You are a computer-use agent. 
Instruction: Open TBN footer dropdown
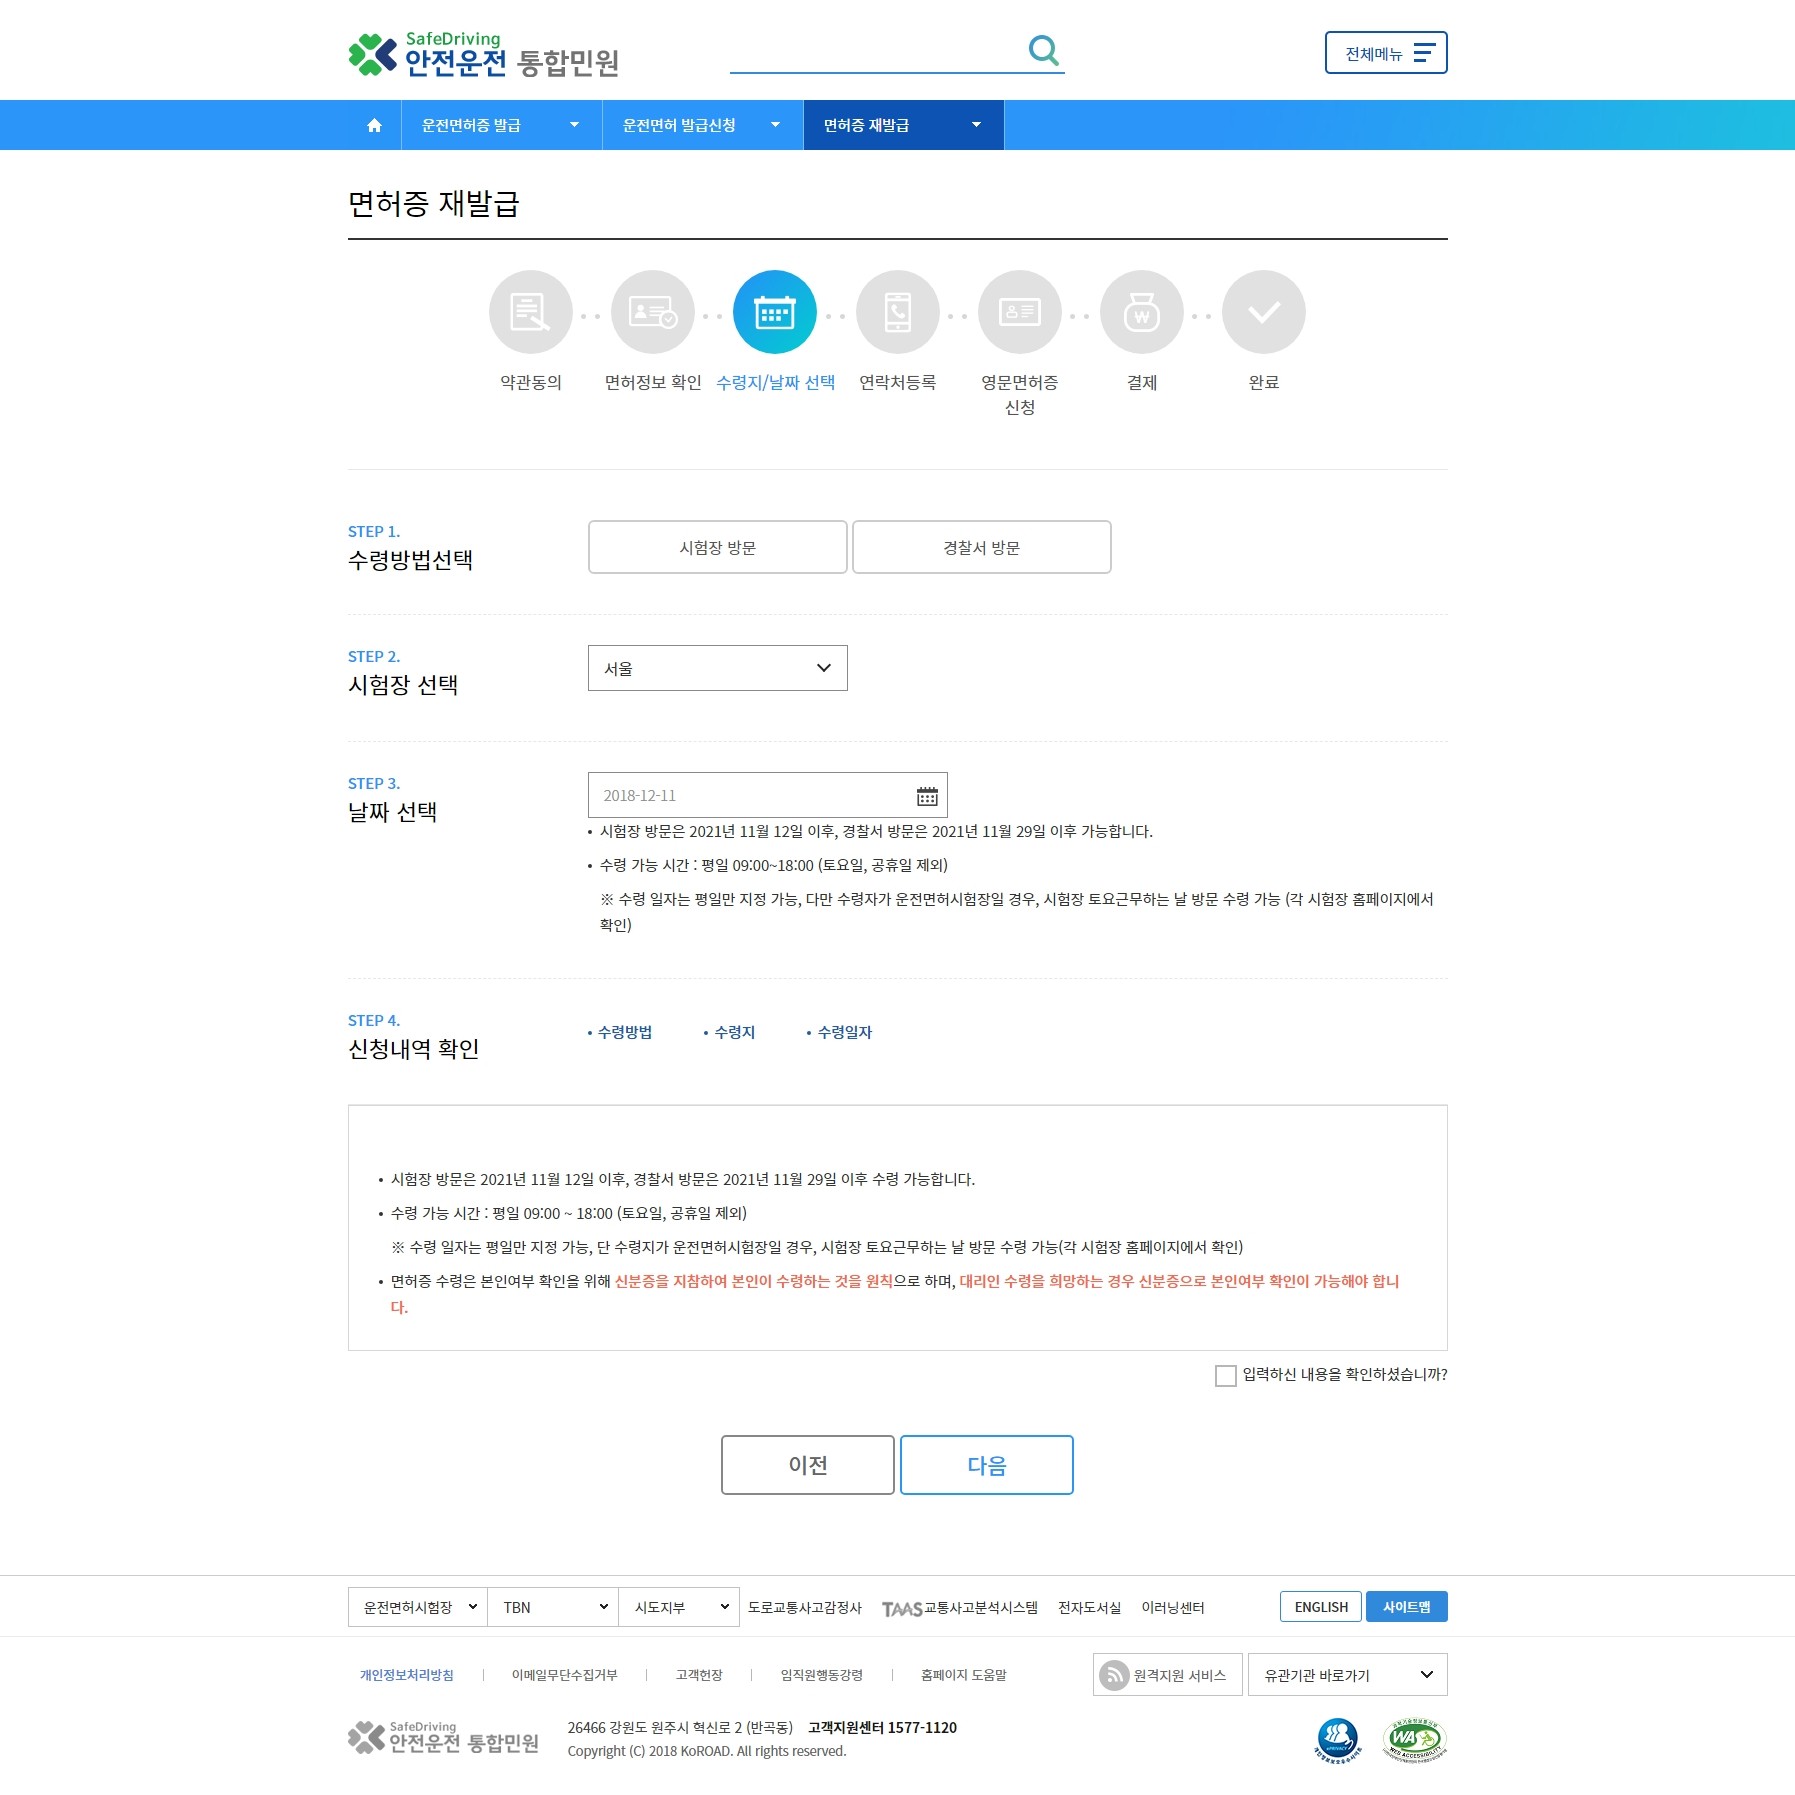[553, 1607]
